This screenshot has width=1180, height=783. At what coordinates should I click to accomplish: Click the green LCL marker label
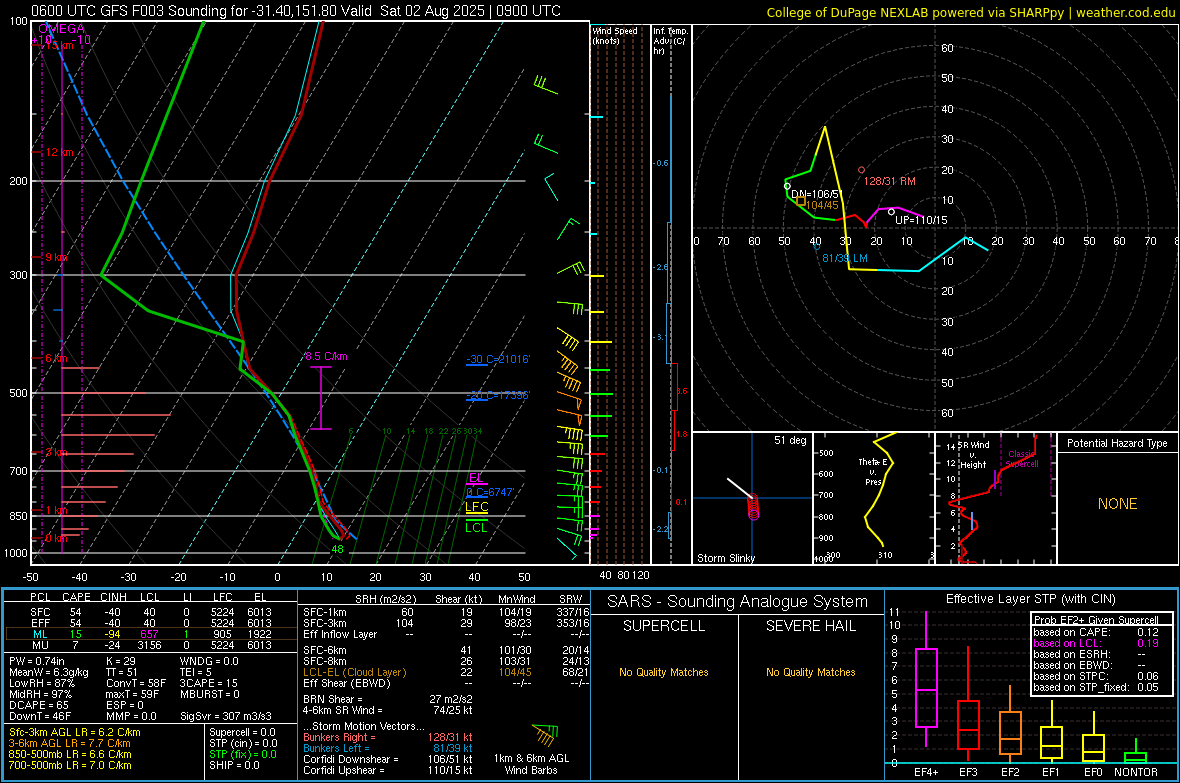(476, 528)
